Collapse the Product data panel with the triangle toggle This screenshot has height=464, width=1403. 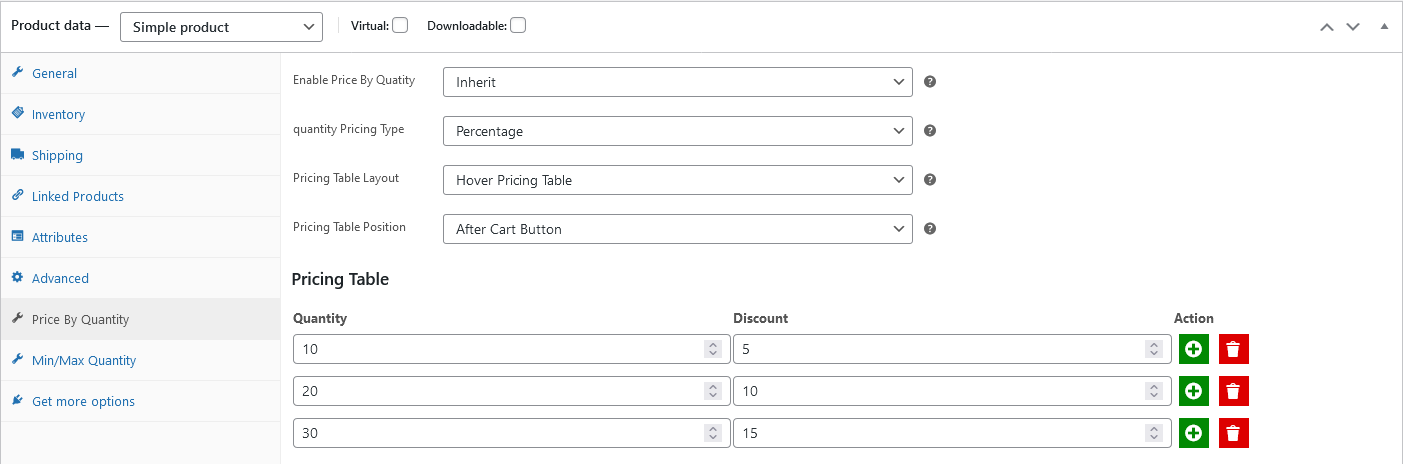(1384, 27)
